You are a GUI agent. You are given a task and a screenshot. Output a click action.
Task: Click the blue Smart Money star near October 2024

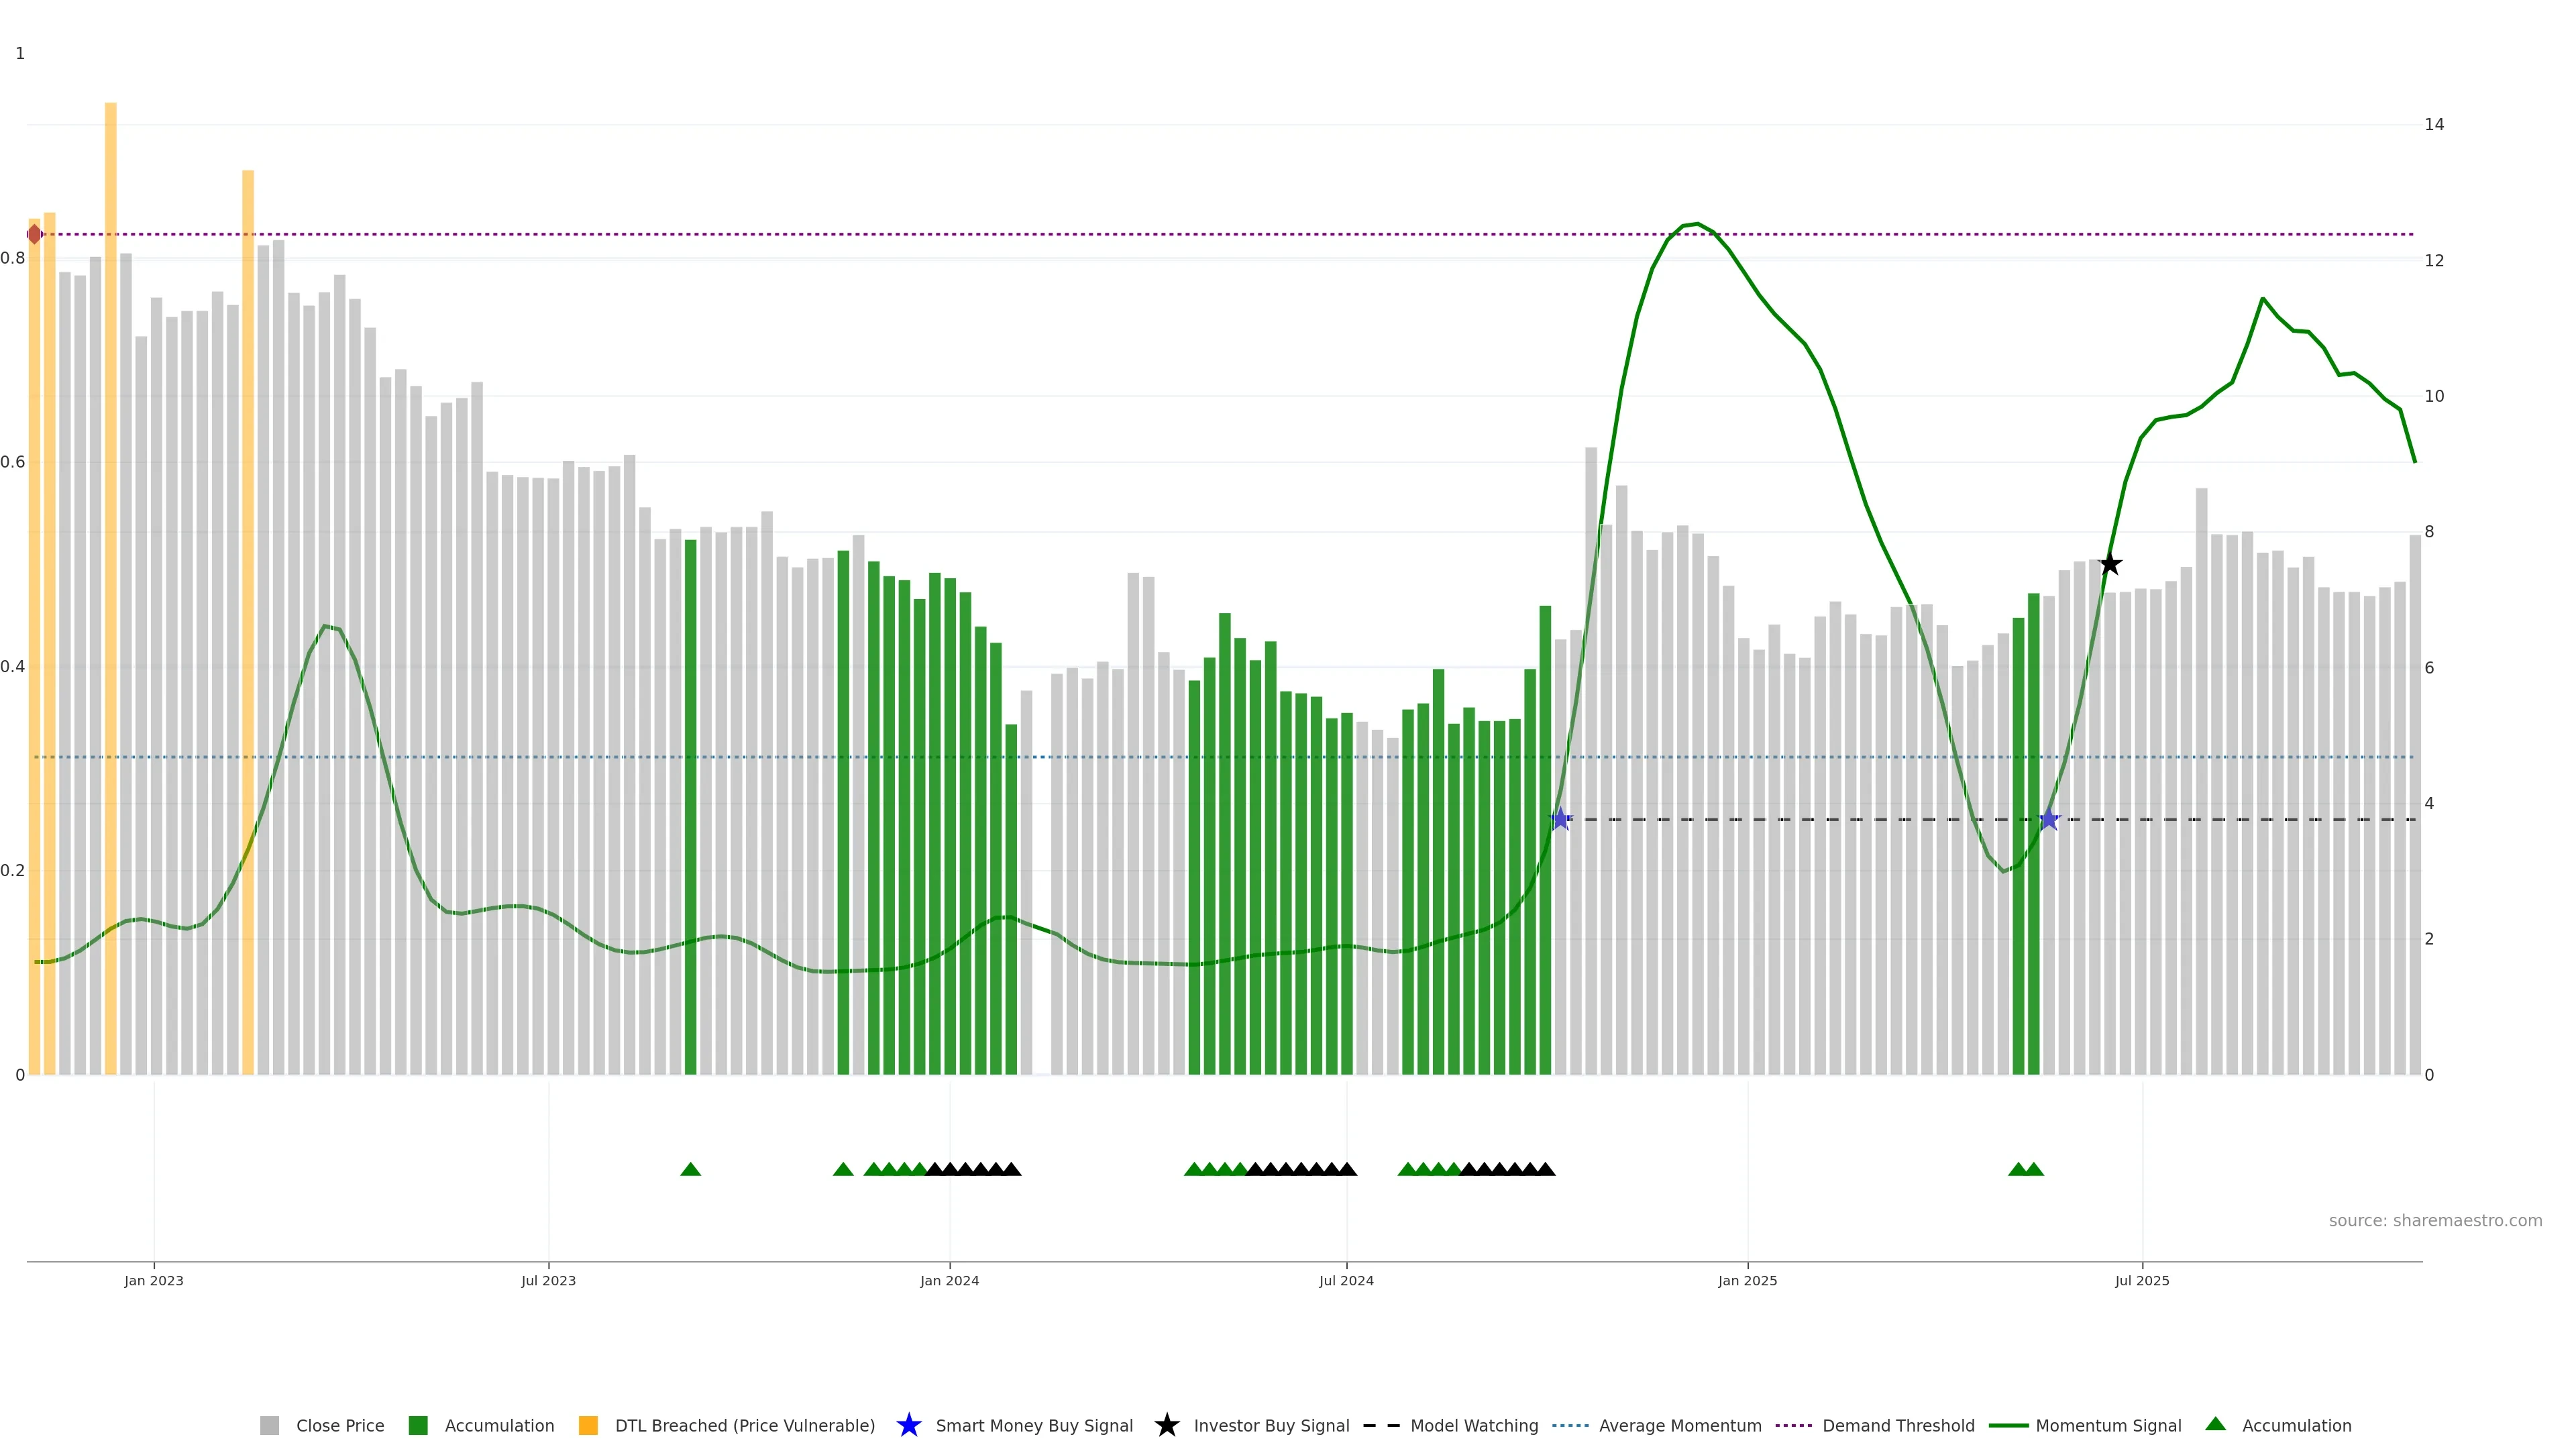pos(1561,820)
